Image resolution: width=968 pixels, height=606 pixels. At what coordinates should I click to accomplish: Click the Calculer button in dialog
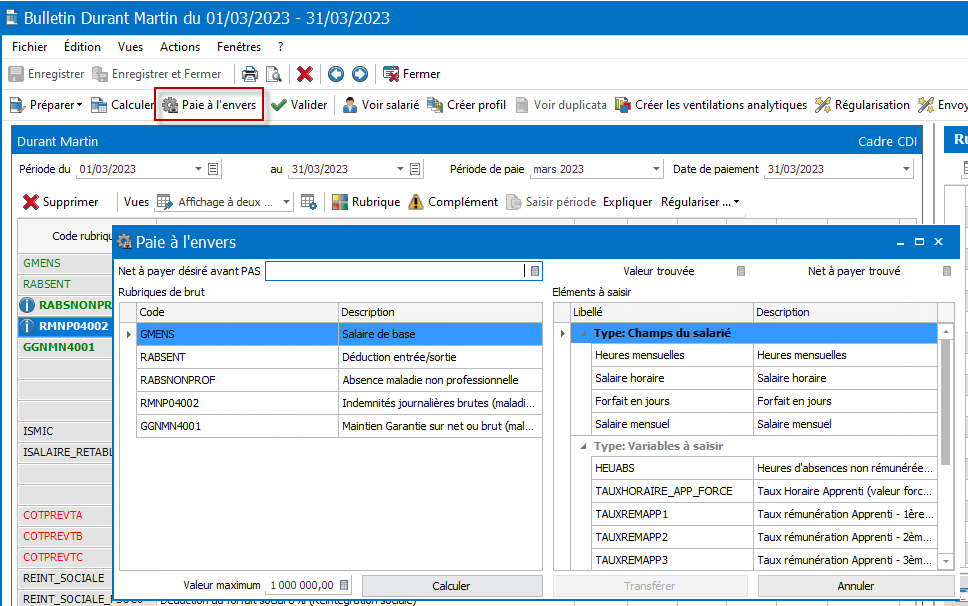click(451, 586)
